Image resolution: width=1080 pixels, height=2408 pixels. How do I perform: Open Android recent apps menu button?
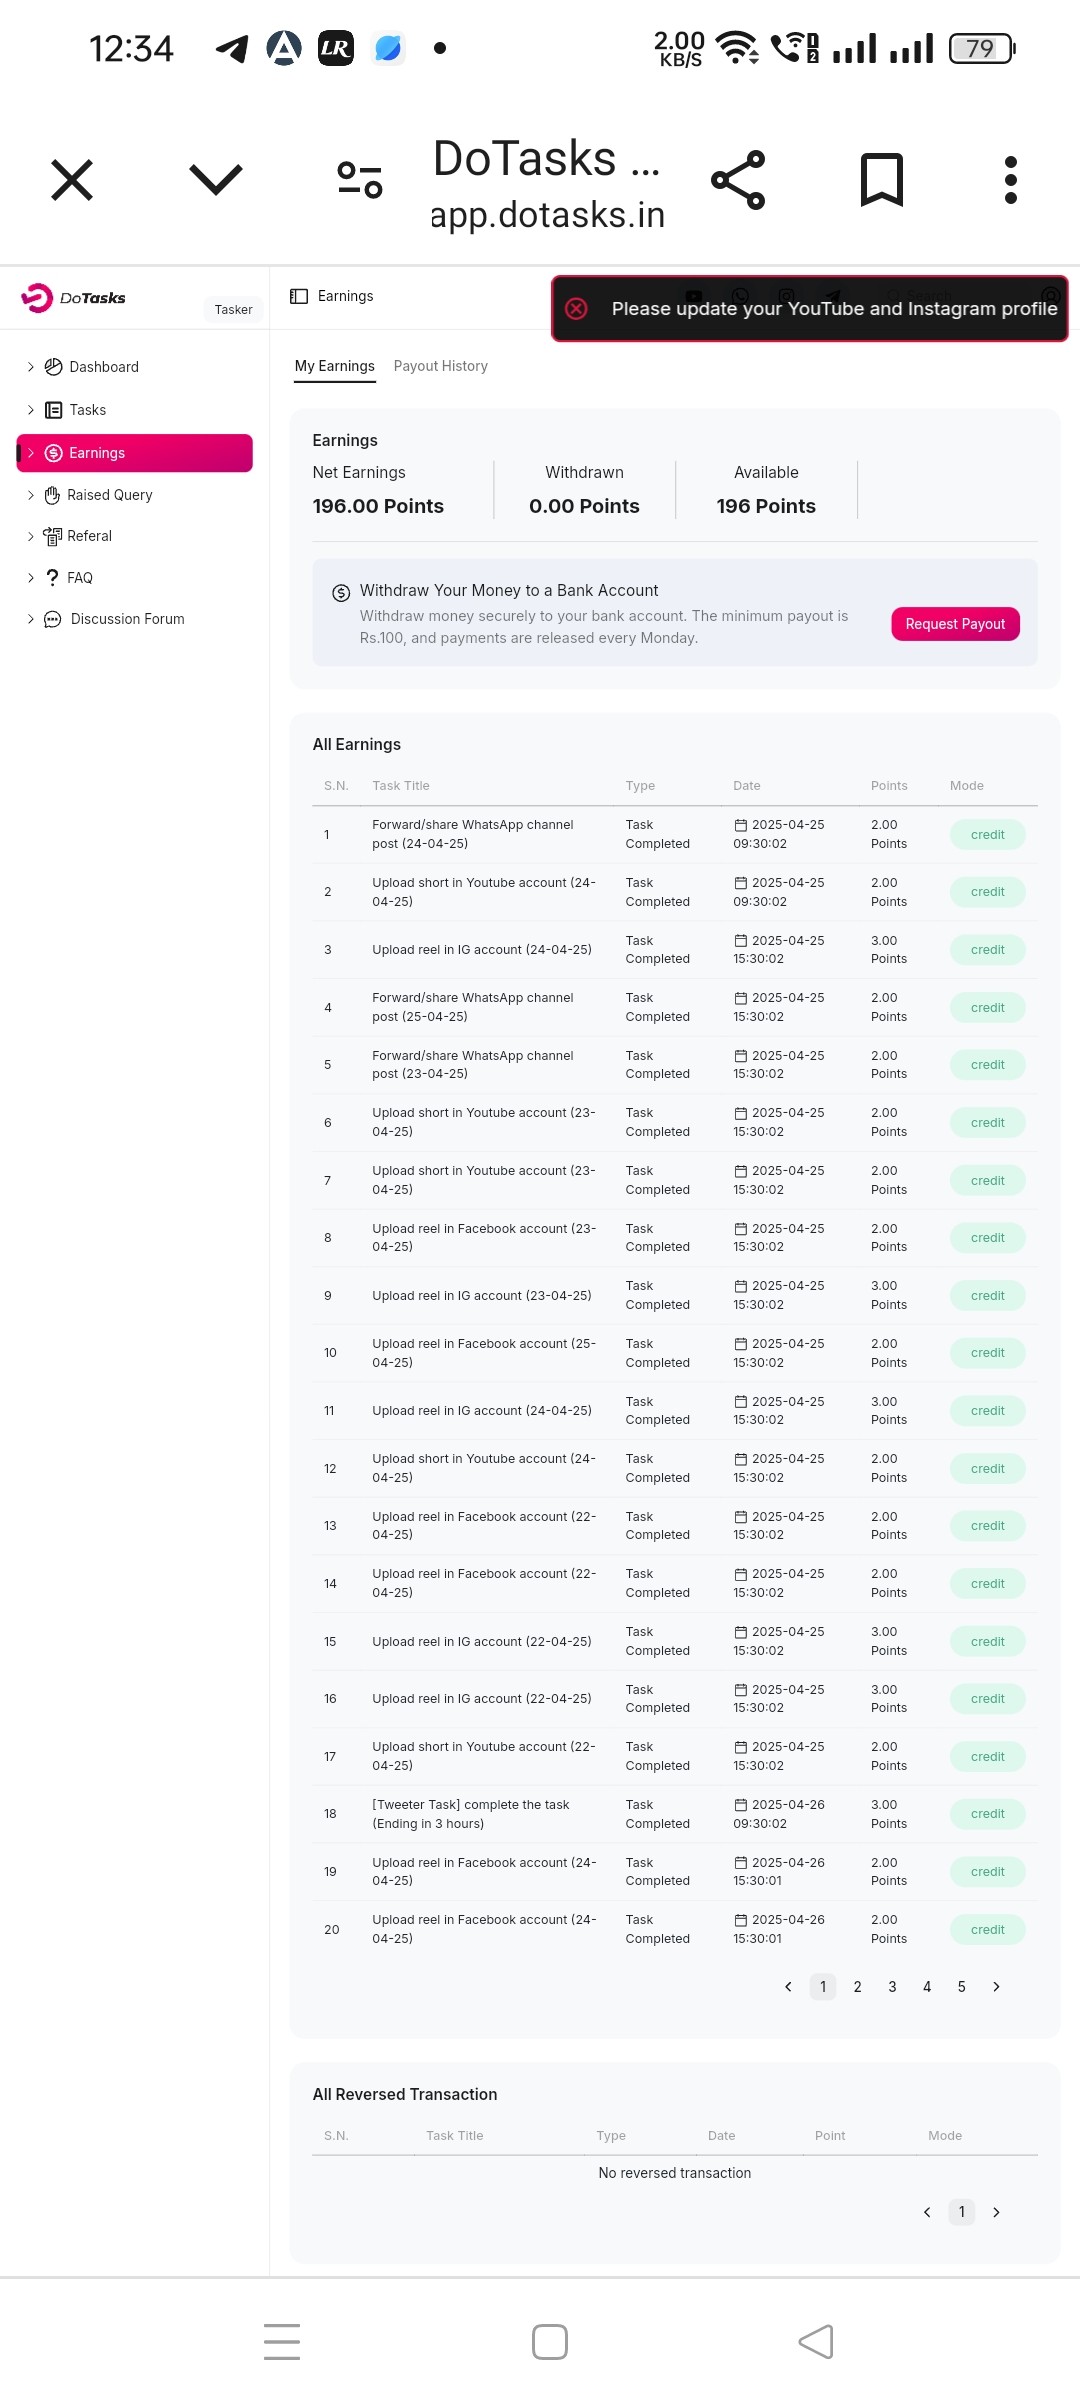(282, 2342)
